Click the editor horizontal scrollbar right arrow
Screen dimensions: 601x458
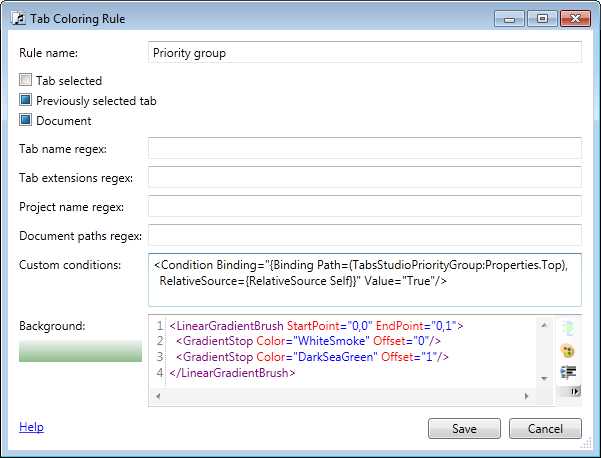pos(527,396)
